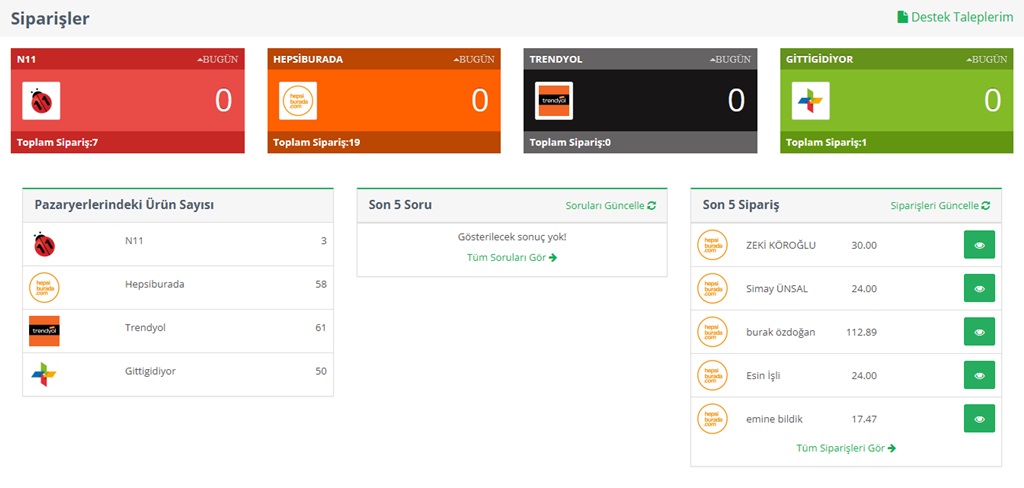Screen dimensions: 1024x488
Task: Click Son 5 Sipariş panel title
Action: (x=741, y=204)
